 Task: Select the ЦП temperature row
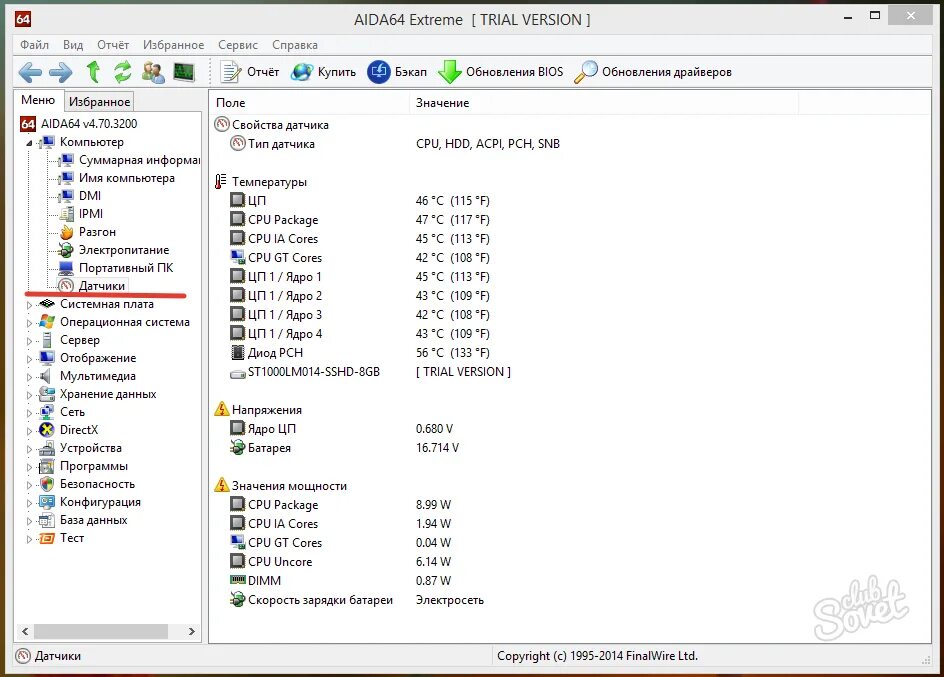click(x=360, y=200)
